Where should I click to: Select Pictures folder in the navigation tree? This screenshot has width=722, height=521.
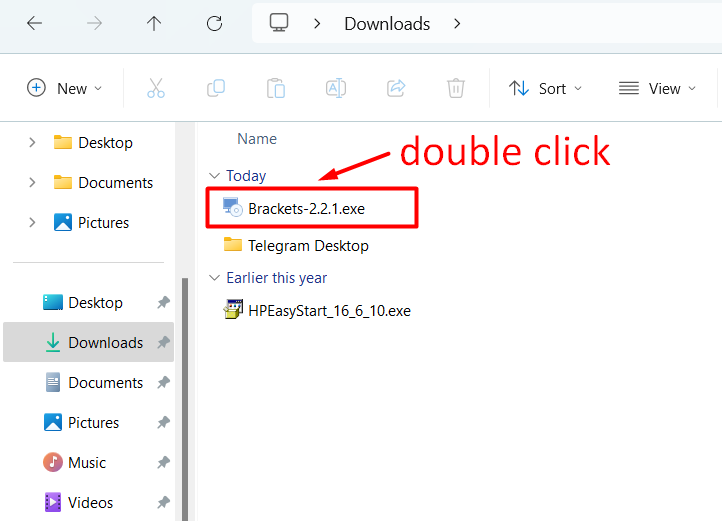click(91, 222)
